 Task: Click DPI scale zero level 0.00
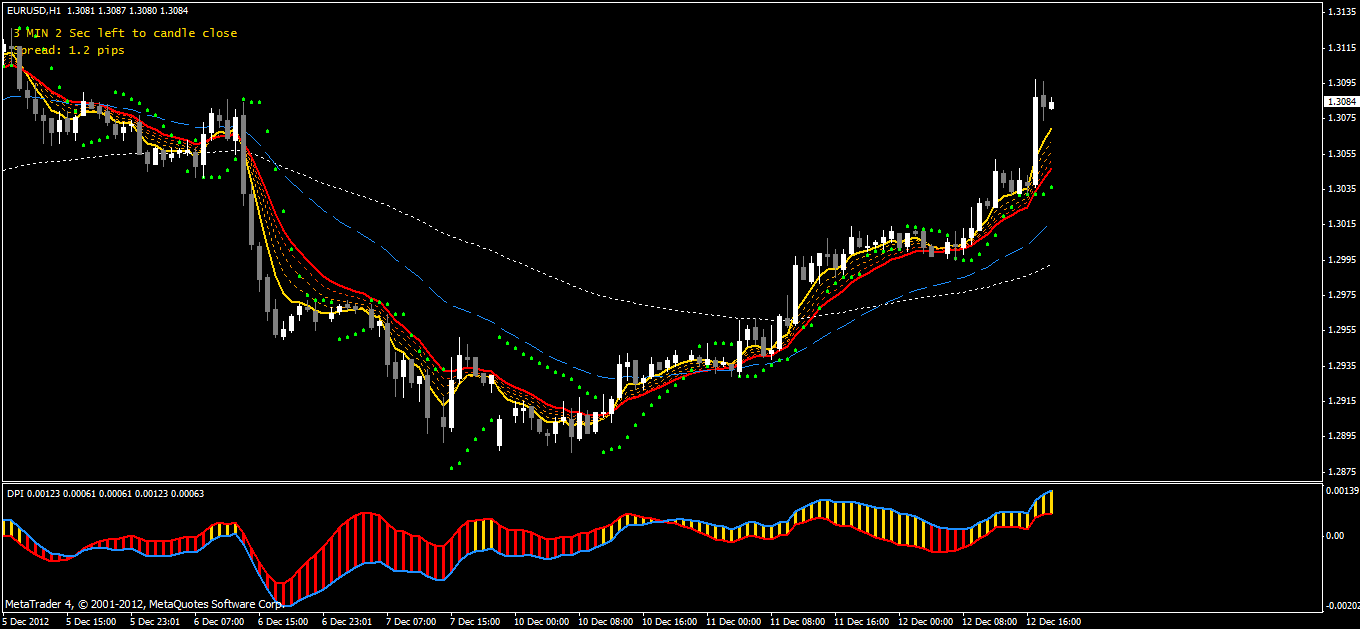pyautogui.click(x=1335, y=536)
